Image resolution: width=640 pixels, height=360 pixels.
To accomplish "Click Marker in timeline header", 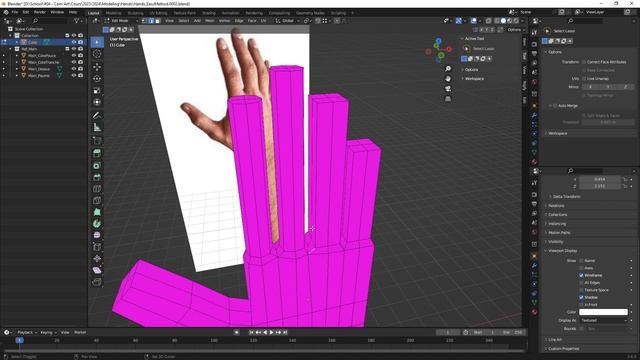I will (80, 332).
